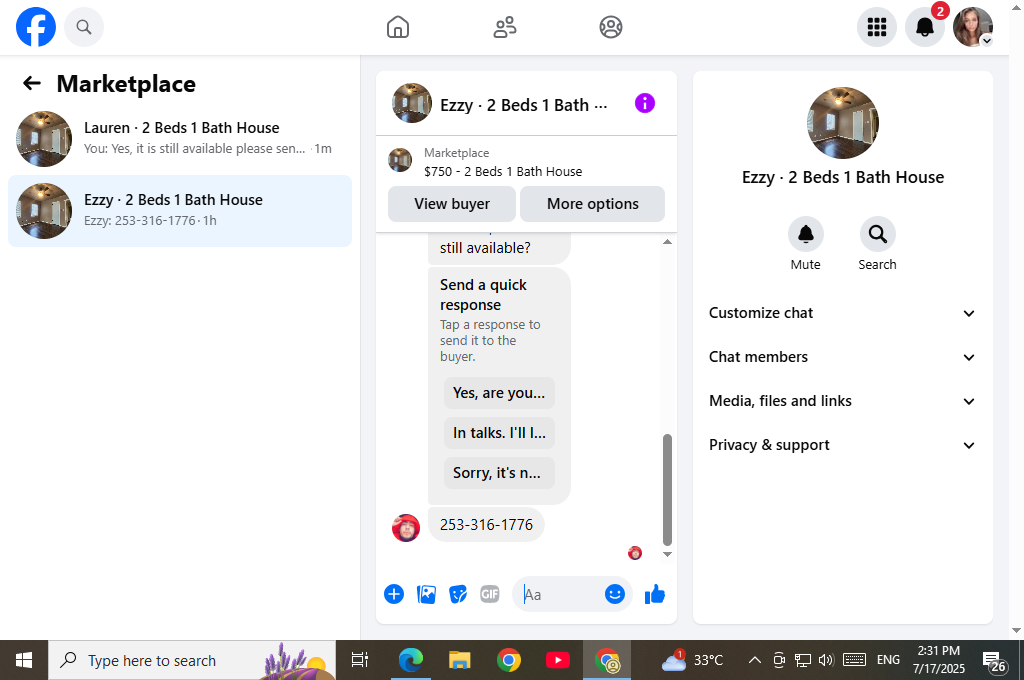Open Task View on taskbar
The image size is (1024, 680).
[359, 660]
